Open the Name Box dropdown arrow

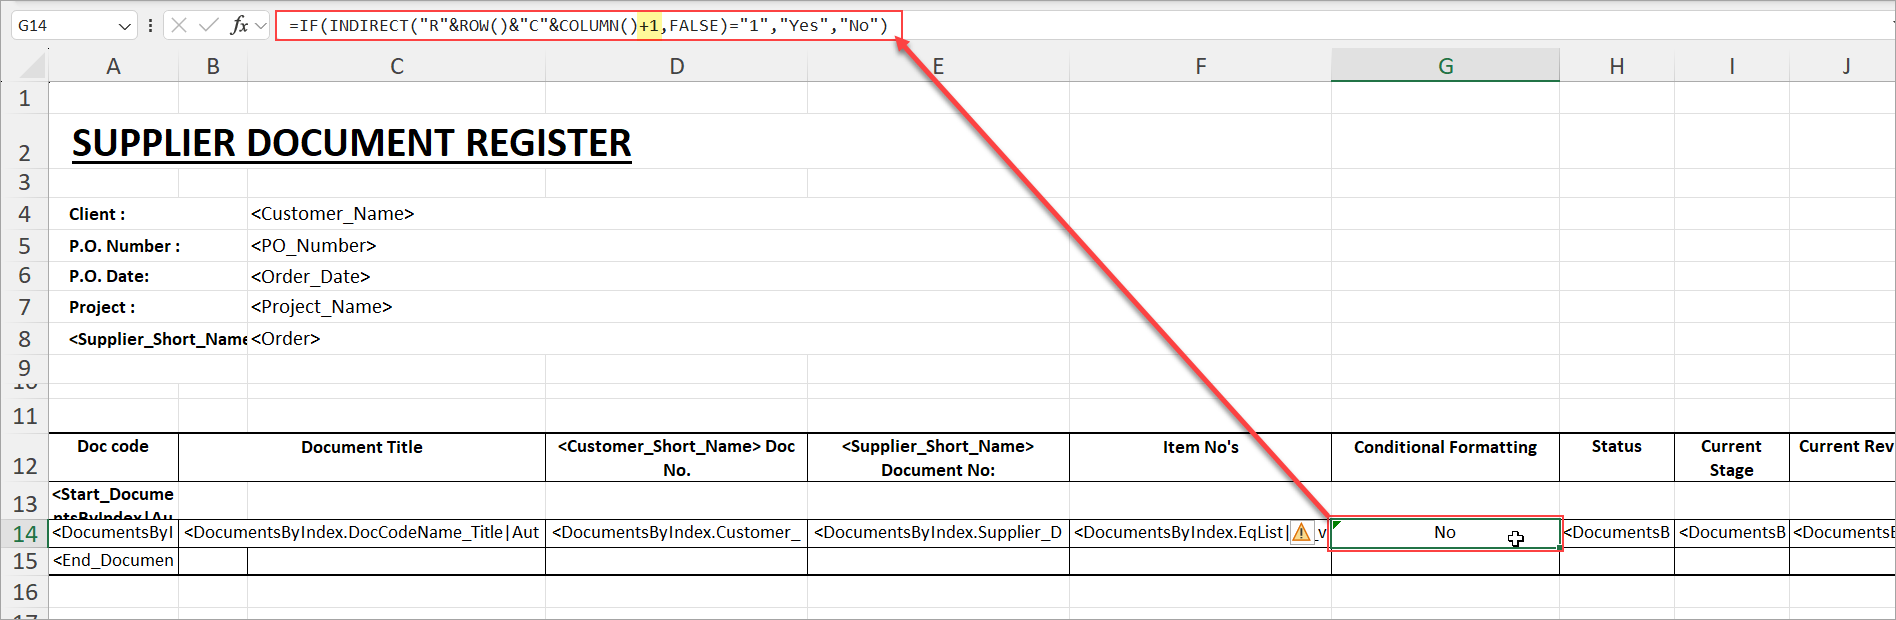124,26
